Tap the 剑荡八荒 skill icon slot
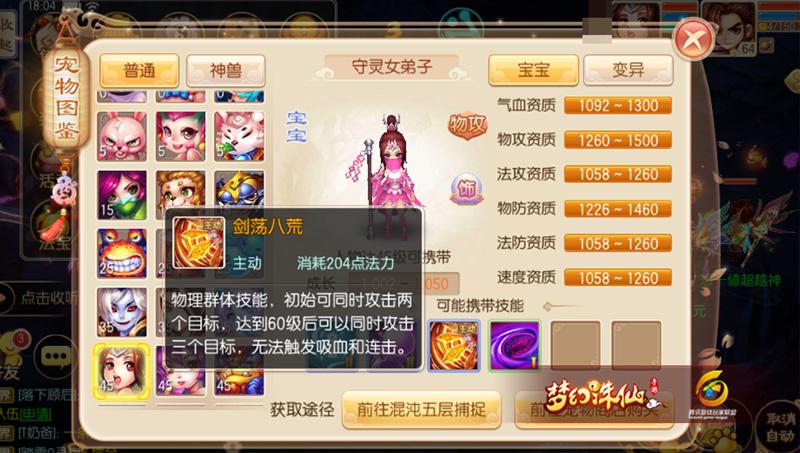Image resolution: width=800 pixels, height=453 pixels. point(454,345)
